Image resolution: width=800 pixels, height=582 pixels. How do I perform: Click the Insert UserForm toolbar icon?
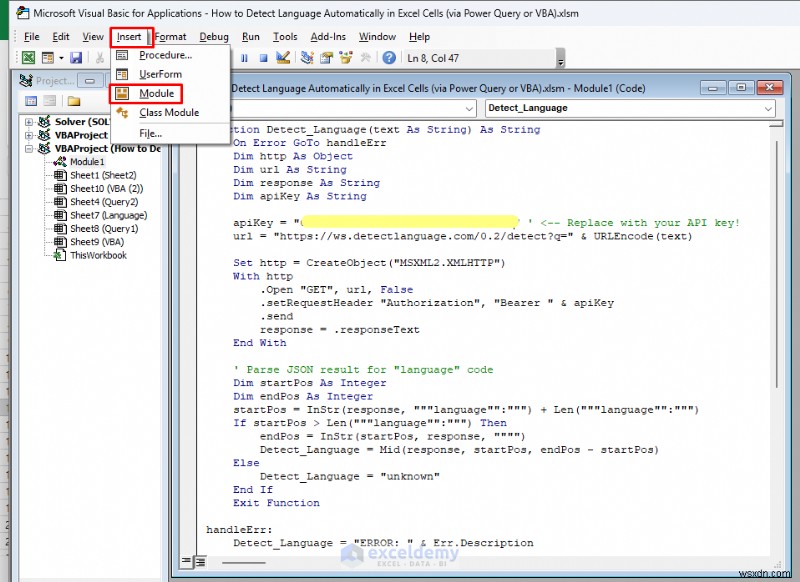pos(47,58)
